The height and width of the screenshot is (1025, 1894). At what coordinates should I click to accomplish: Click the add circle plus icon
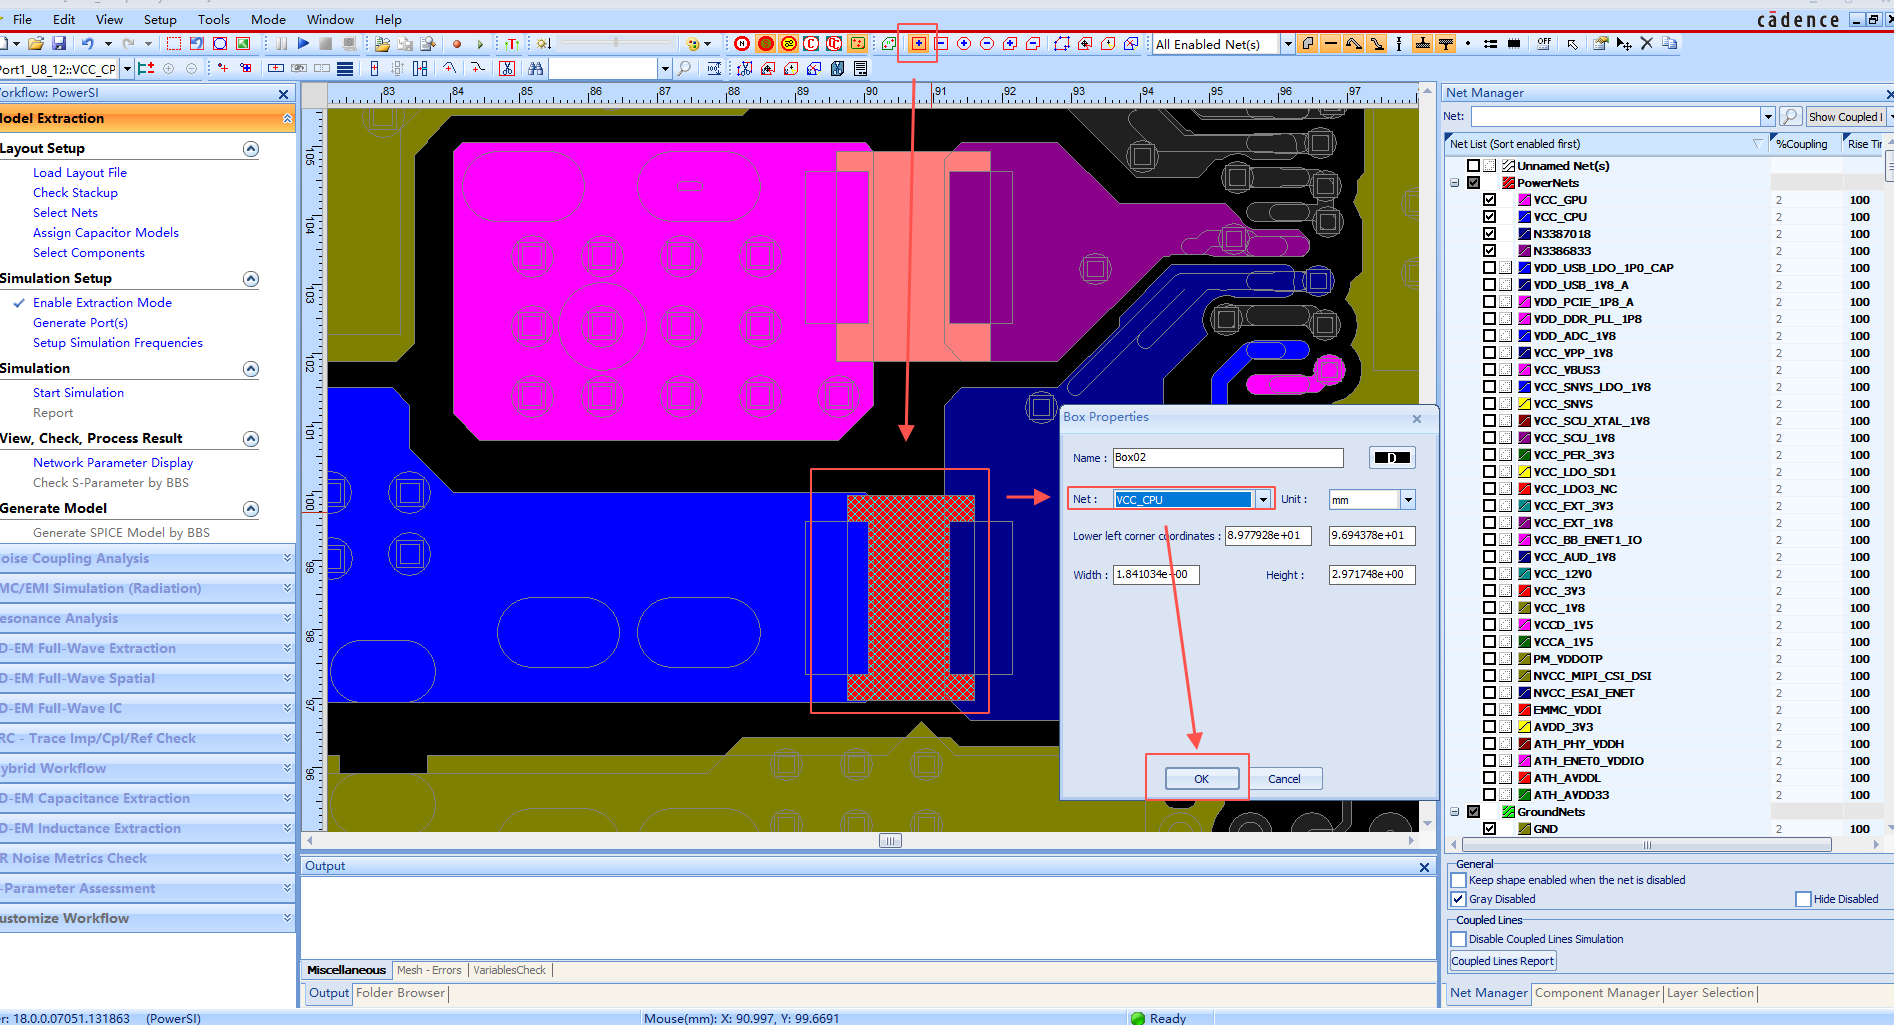pos(964,44)
